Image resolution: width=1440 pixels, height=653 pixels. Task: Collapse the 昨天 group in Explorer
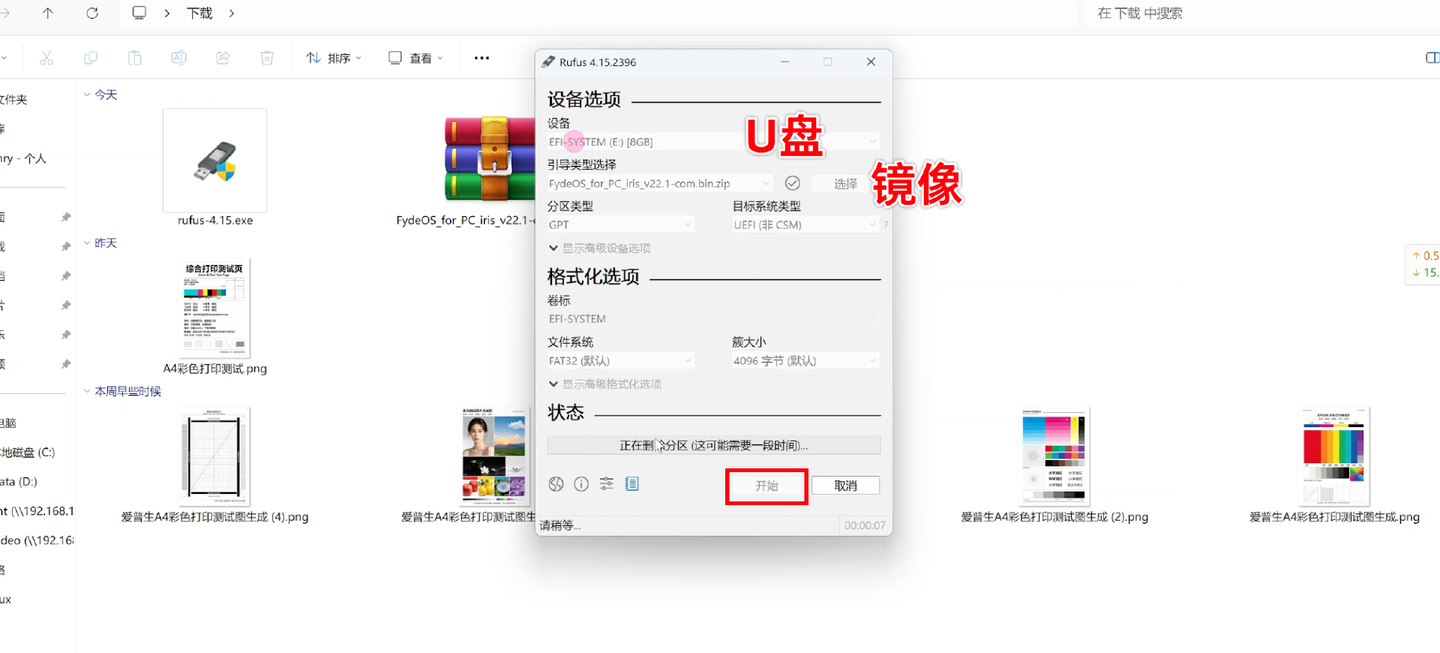tap(86, 243)
